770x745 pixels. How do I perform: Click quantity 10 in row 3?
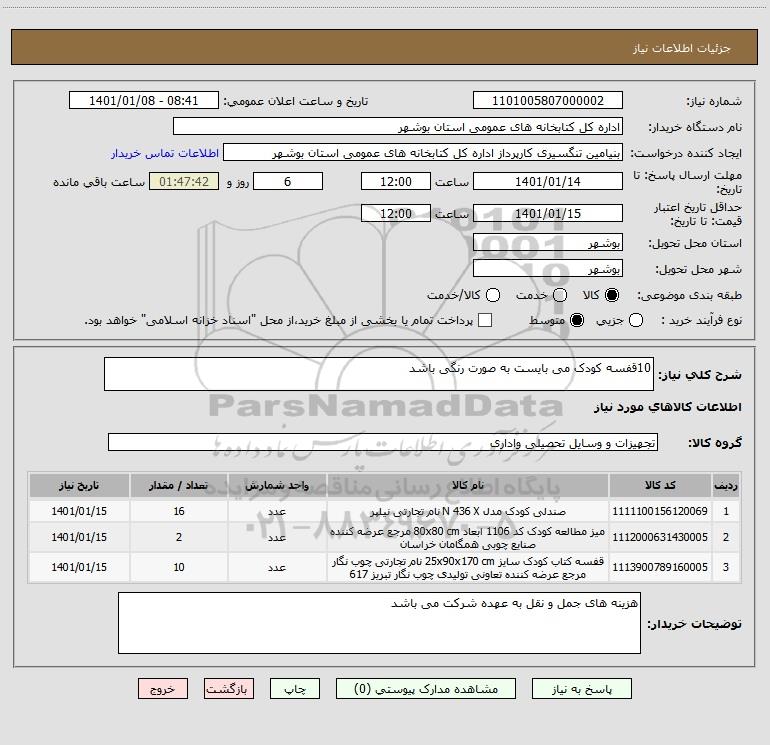(x=179, y=567)
